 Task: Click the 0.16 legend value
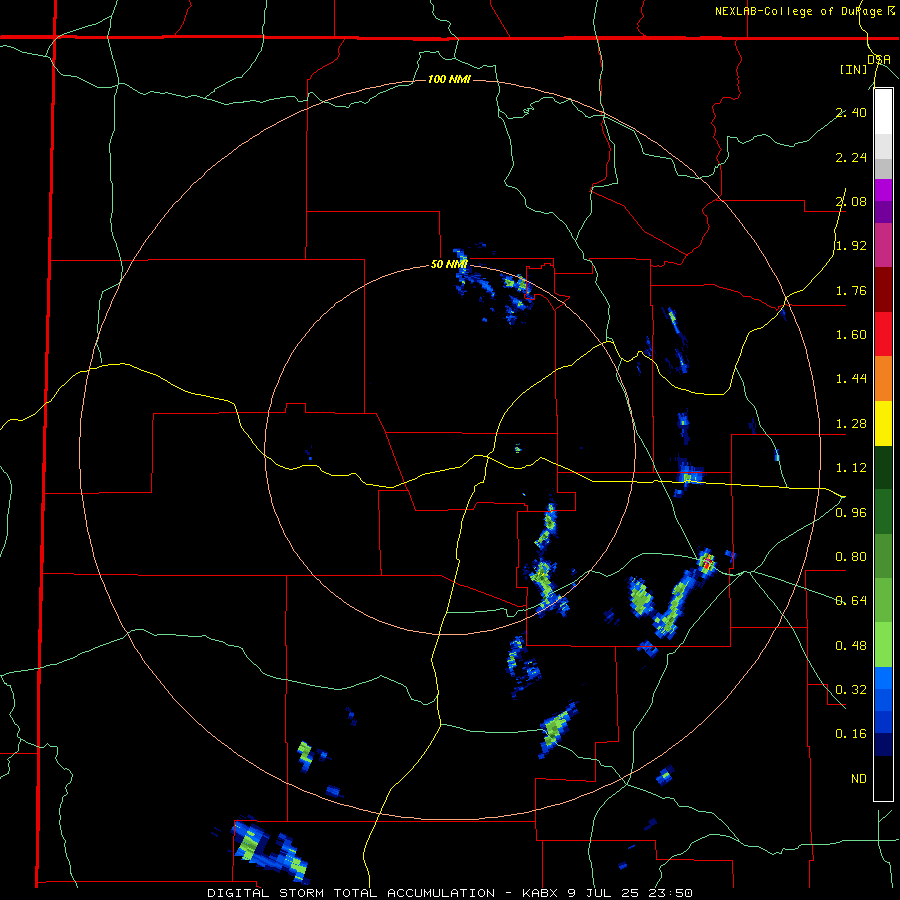(851, 734)
